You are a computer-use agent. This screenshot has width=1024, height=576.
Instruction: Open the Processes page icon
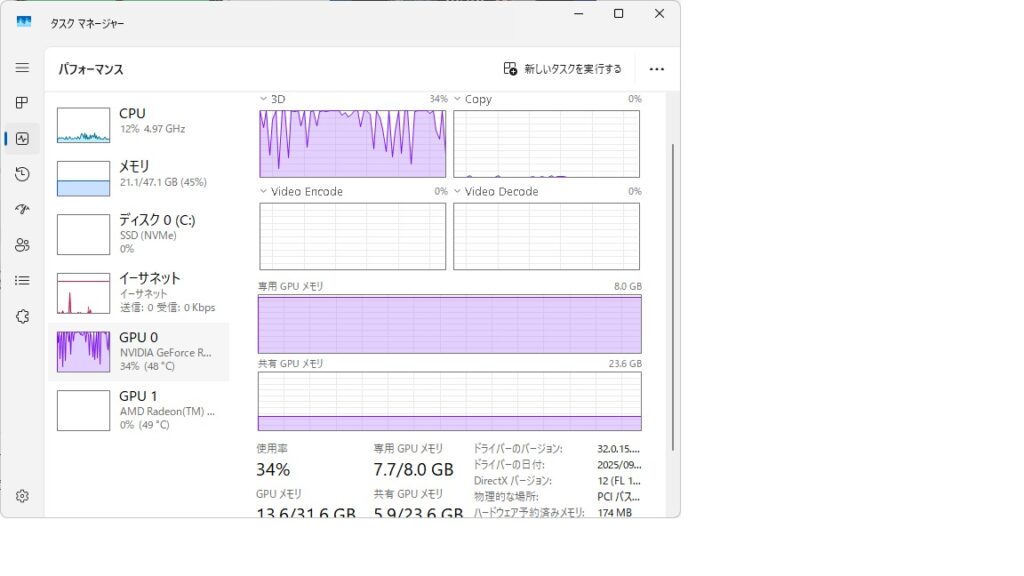pos(22,103)
